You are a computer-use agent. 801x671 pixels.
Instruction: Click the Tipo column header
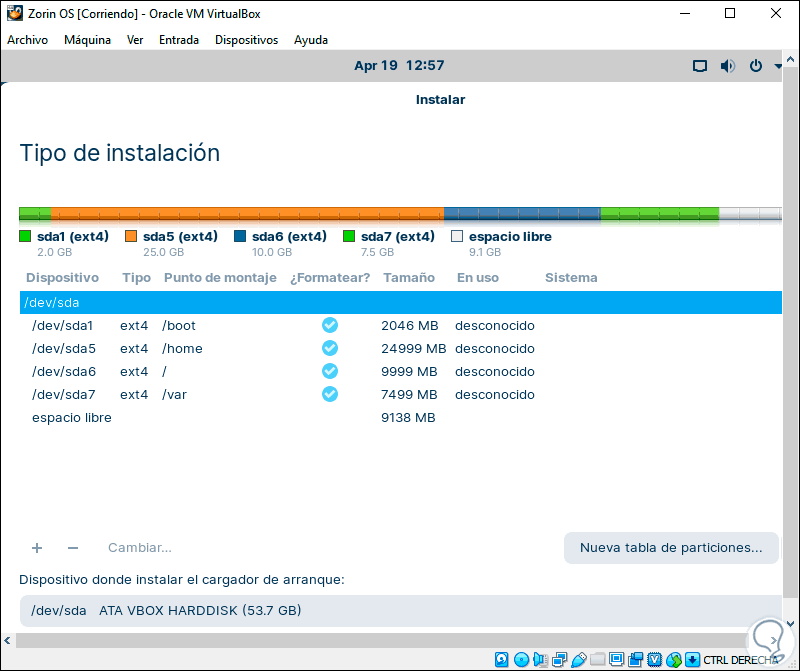pyautogui.click(x=136, y=277)
